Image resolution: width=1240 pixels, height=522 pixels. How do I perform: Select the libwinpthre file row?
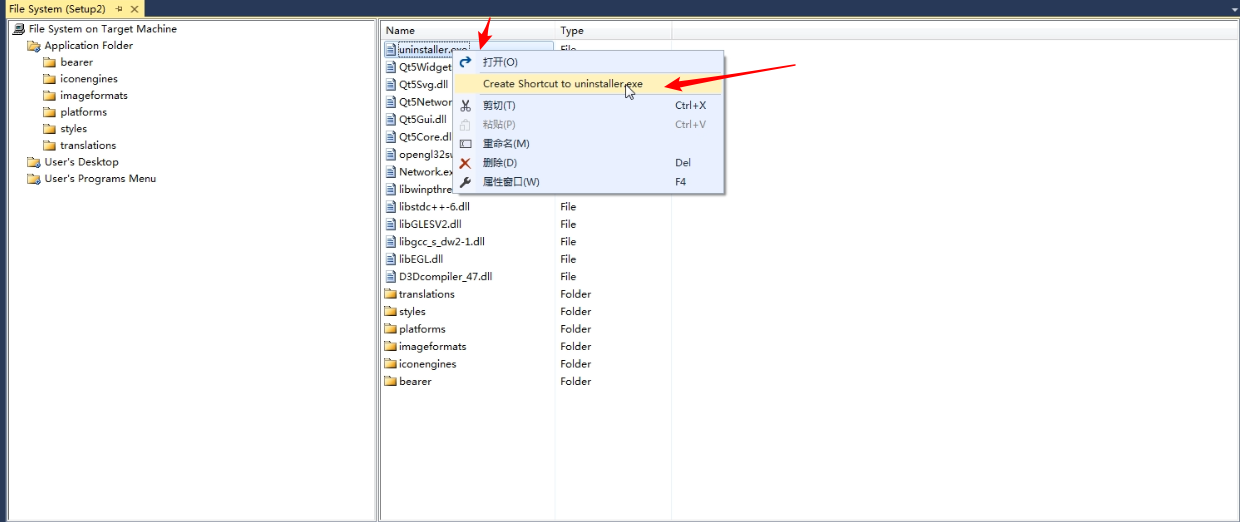coord(426,189)
